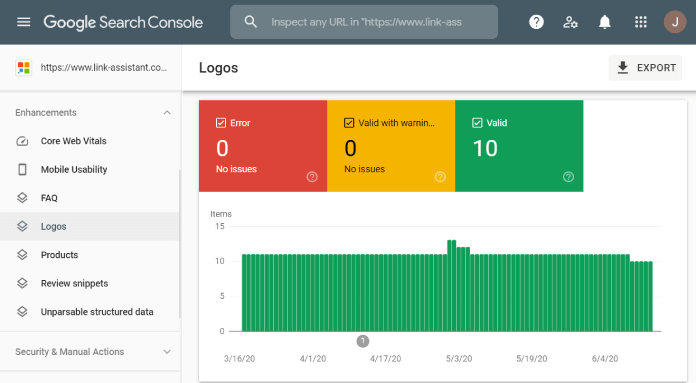Open the property selector dropdown
The height and width of the screenshot is (383, 696).
coord(91,68)
